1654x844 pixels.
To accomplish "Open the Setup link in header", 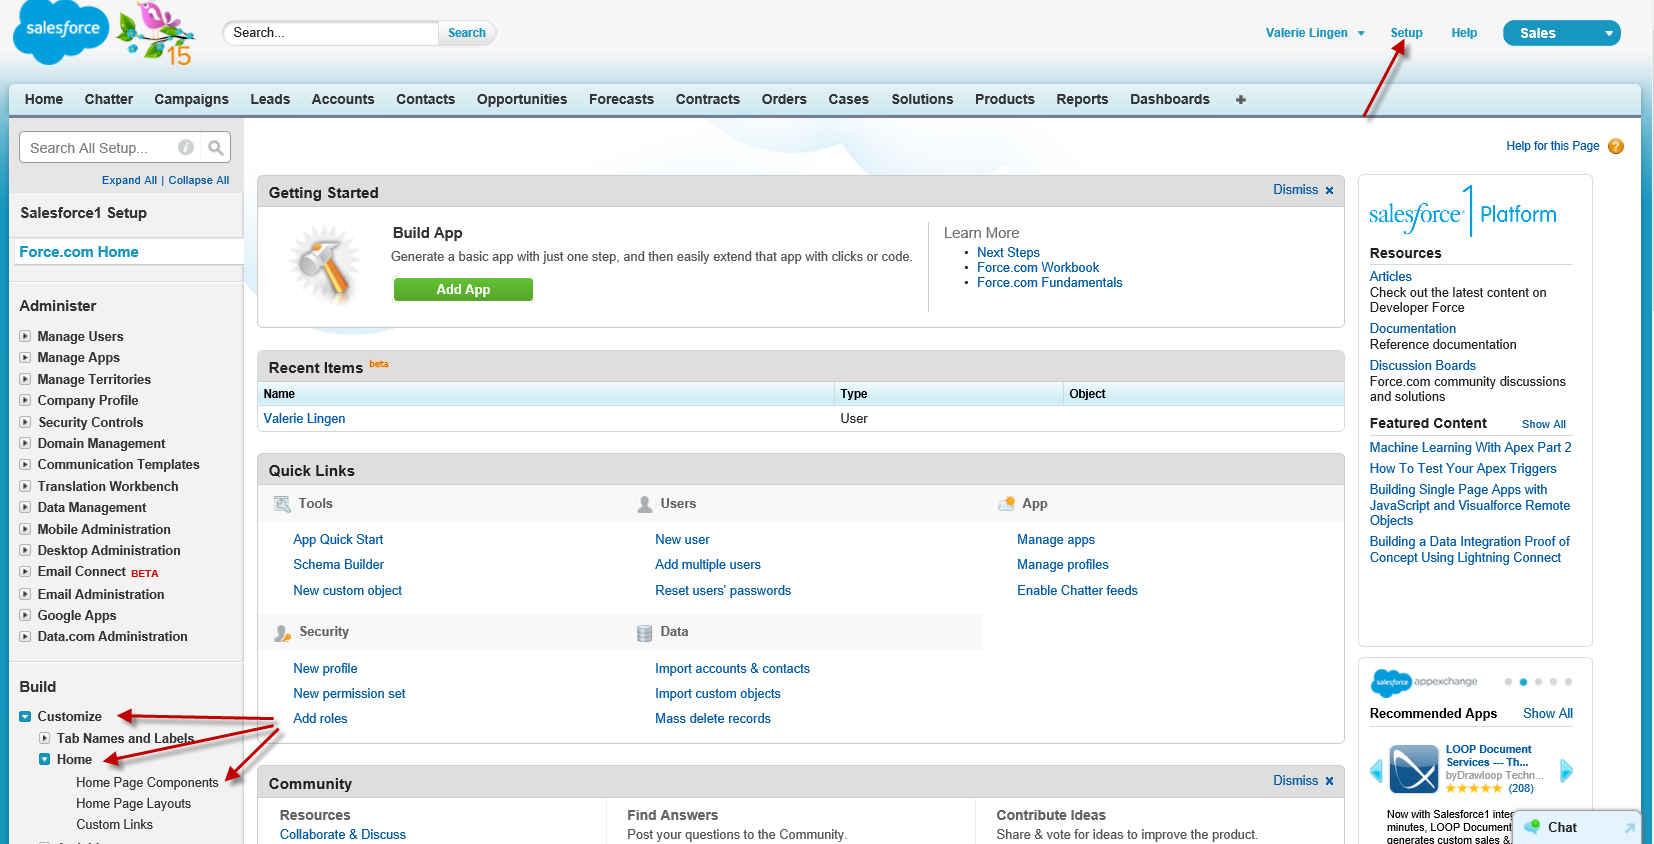I will [x=1406, y=33].
